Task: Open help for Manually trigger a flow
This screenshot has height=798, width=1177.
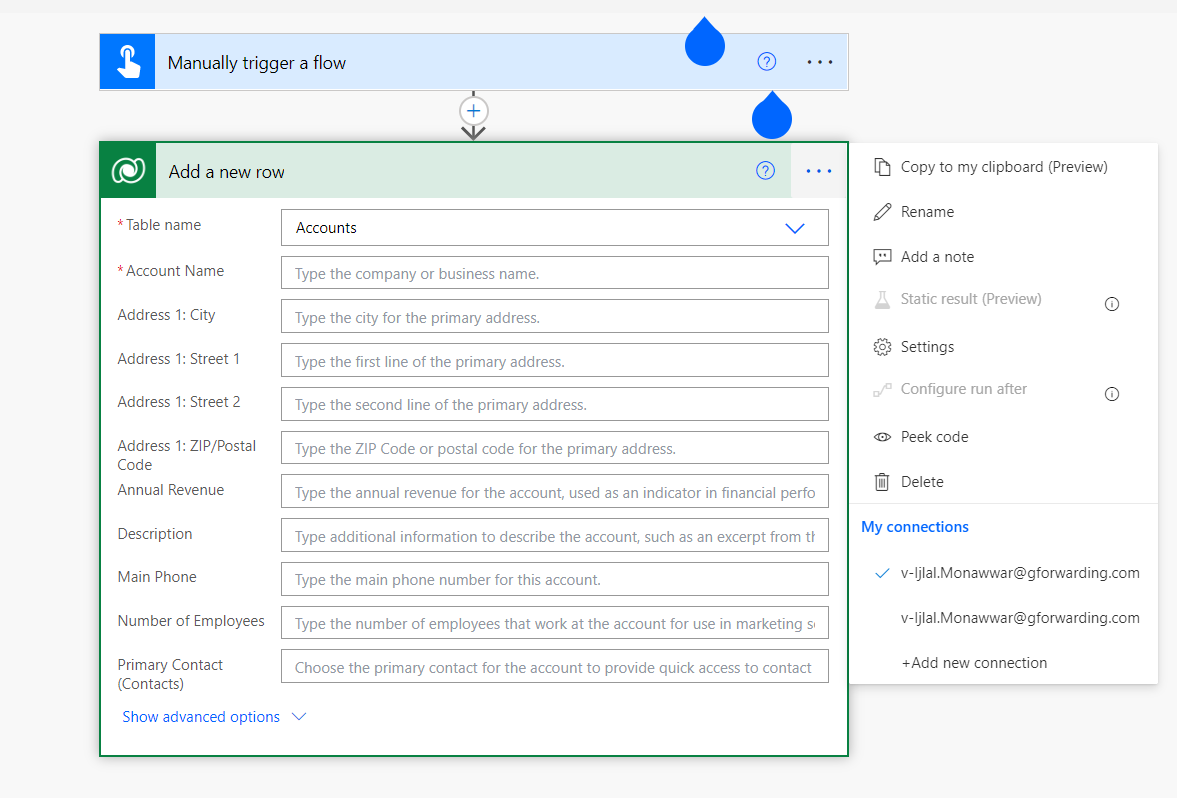Action: point(766,61)
